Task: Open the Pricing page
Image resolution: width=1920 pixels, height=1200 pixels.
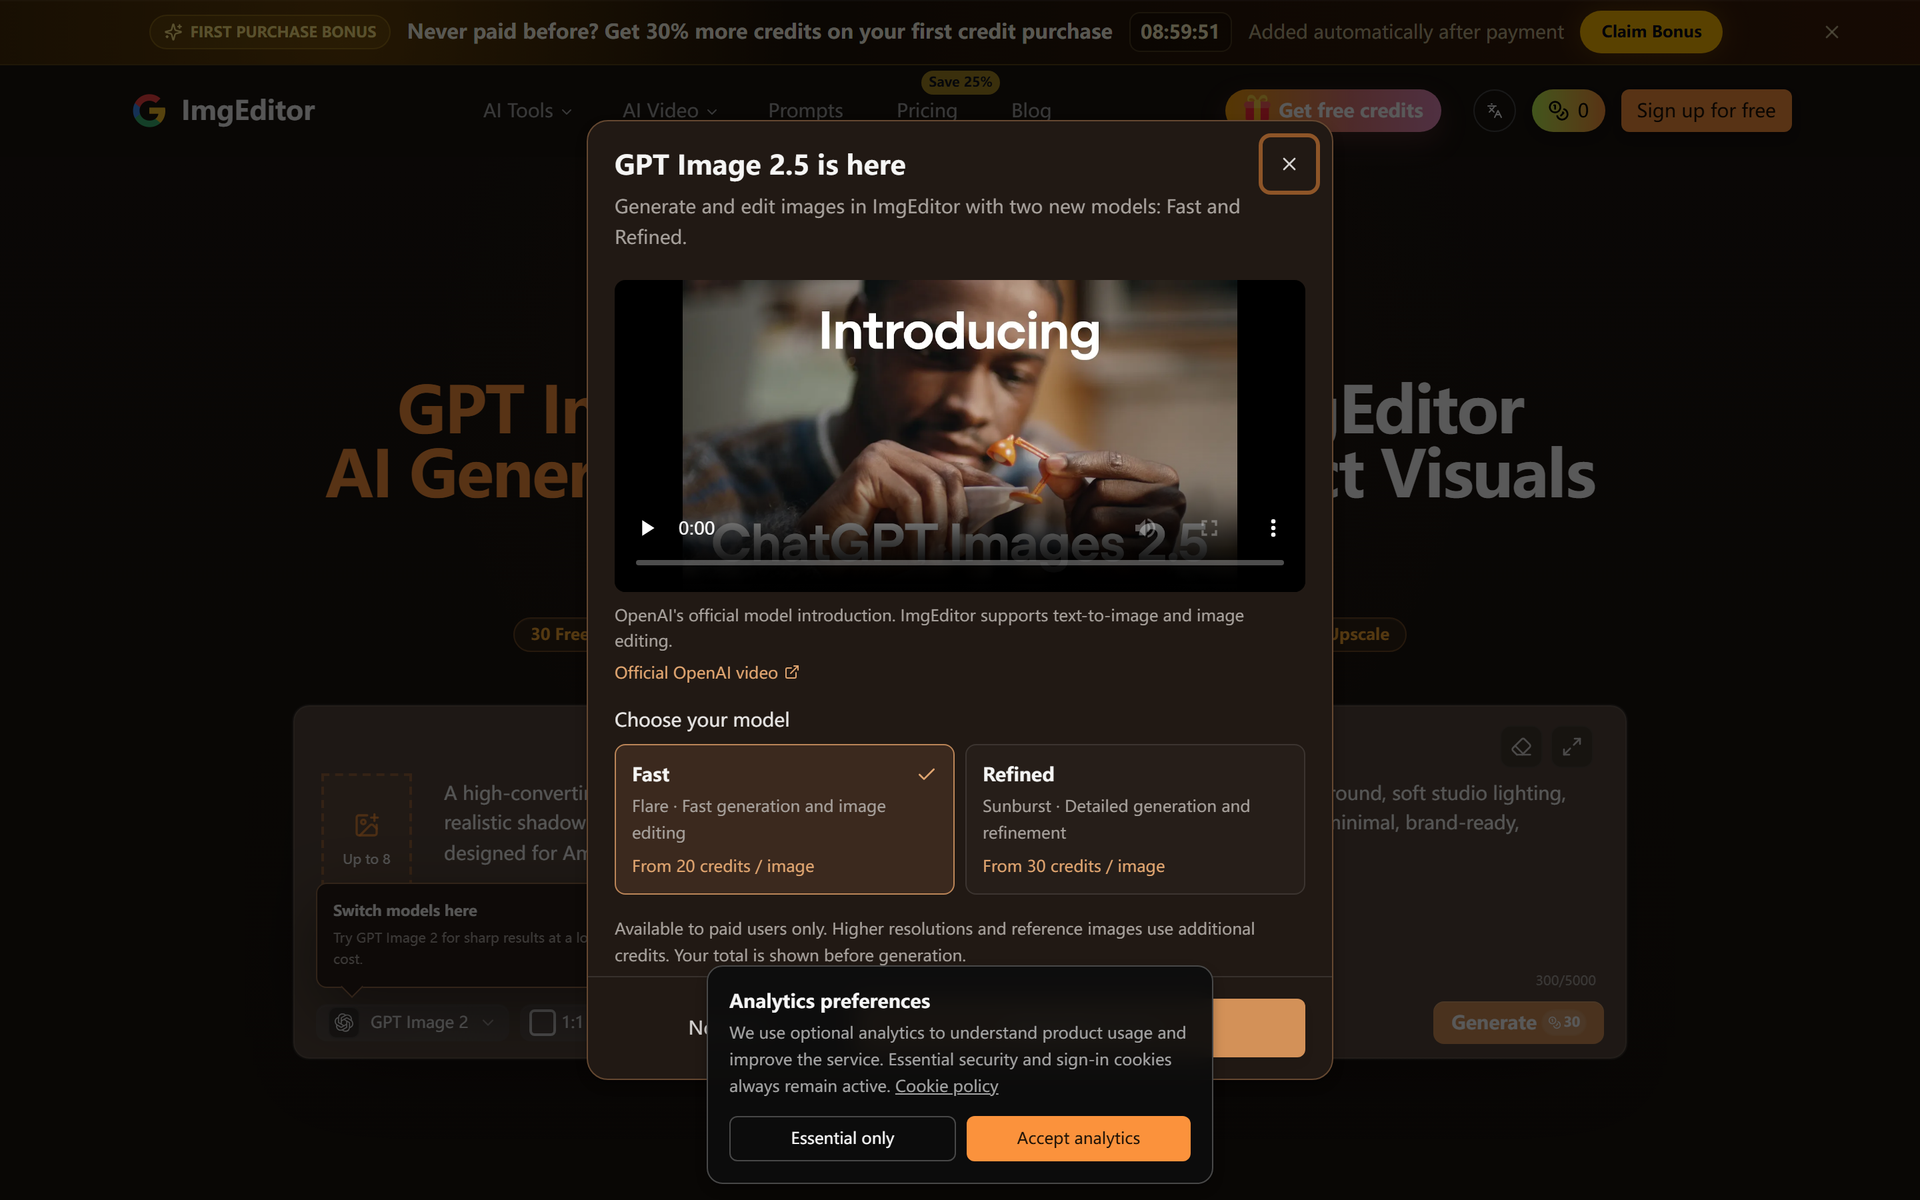Action: 927,111
